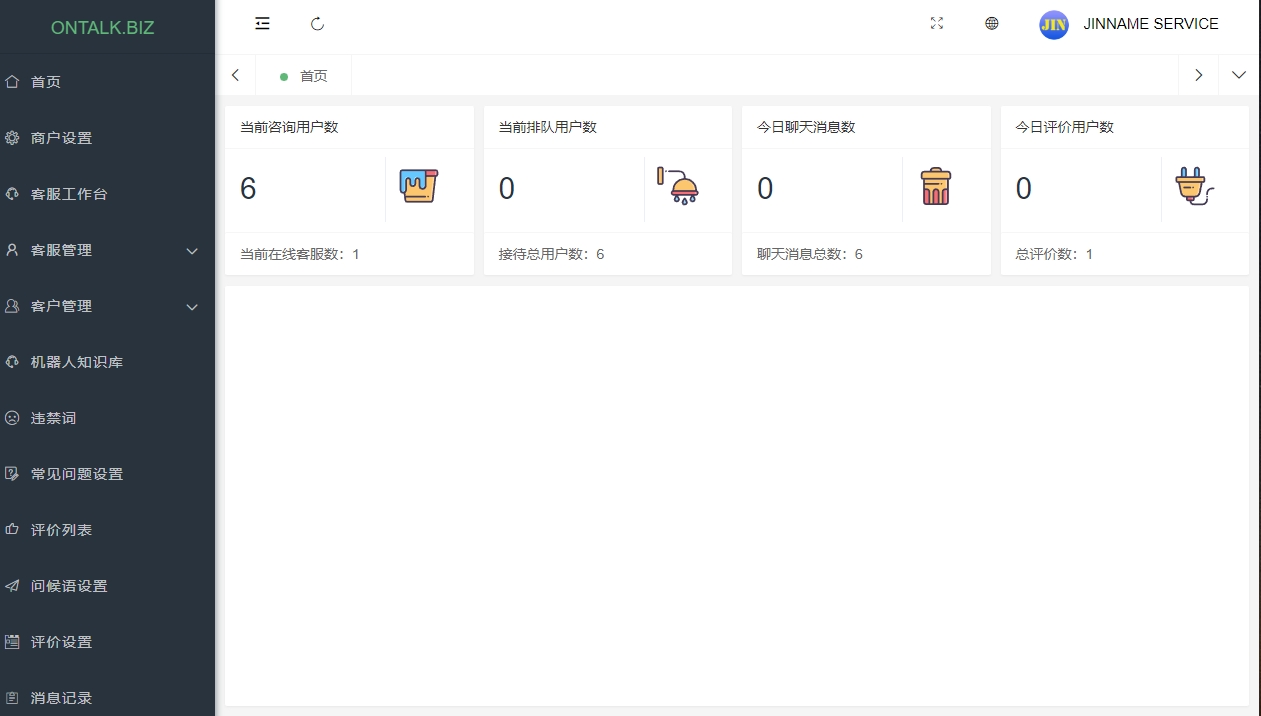Open 商户设置 in the sidebar

pyautogui.click(x=62, y=138)
